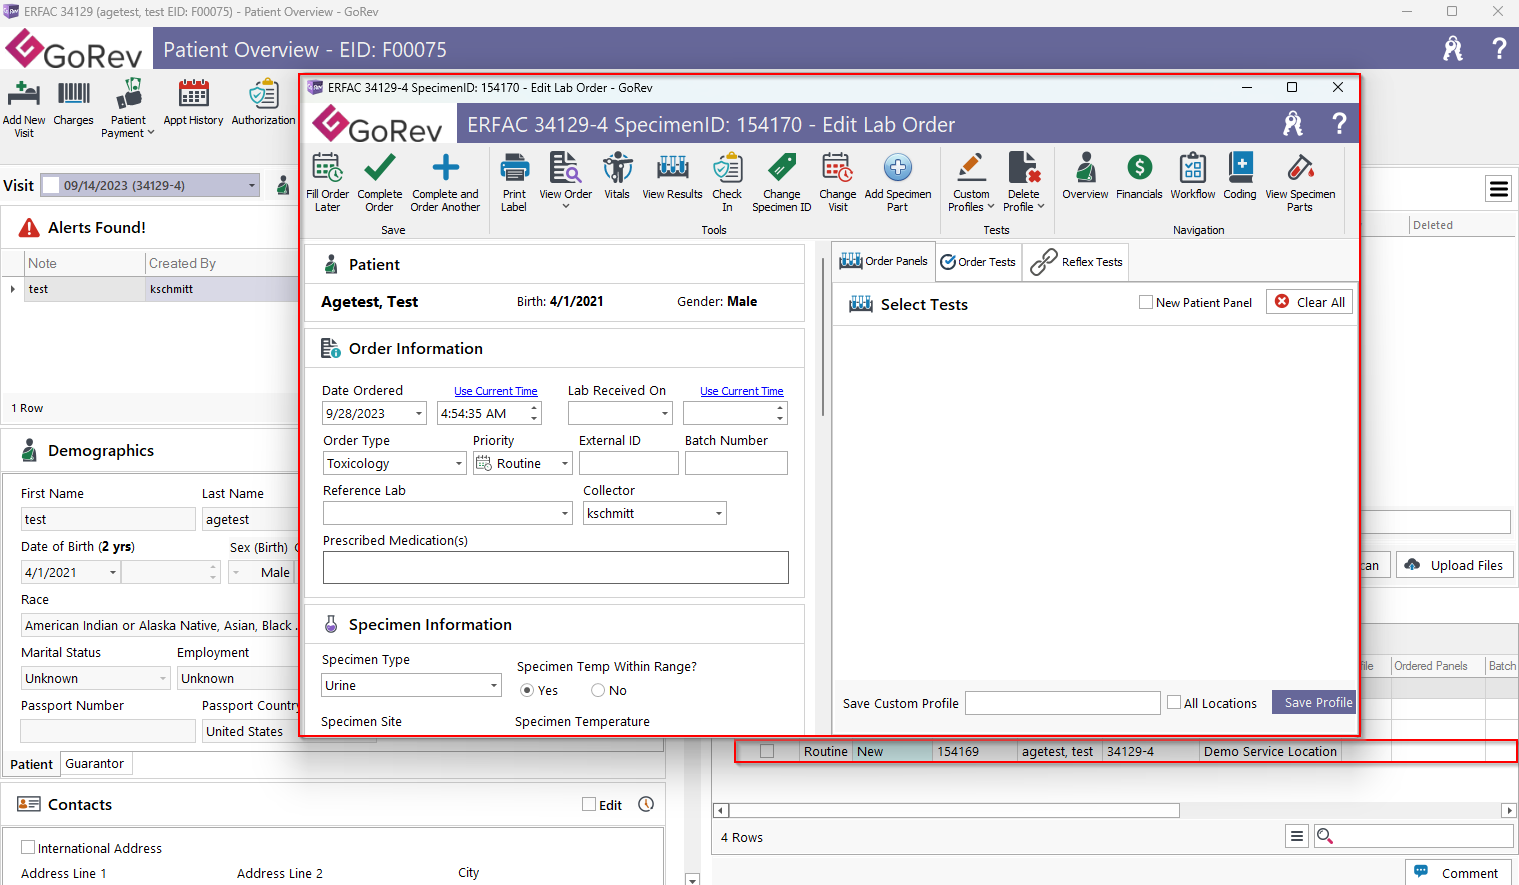The width and height of the screenshot is (1519, 885).
Task: Open Lab Received On date dropdown
Action: pyautogui.click(x=664, y=413)
